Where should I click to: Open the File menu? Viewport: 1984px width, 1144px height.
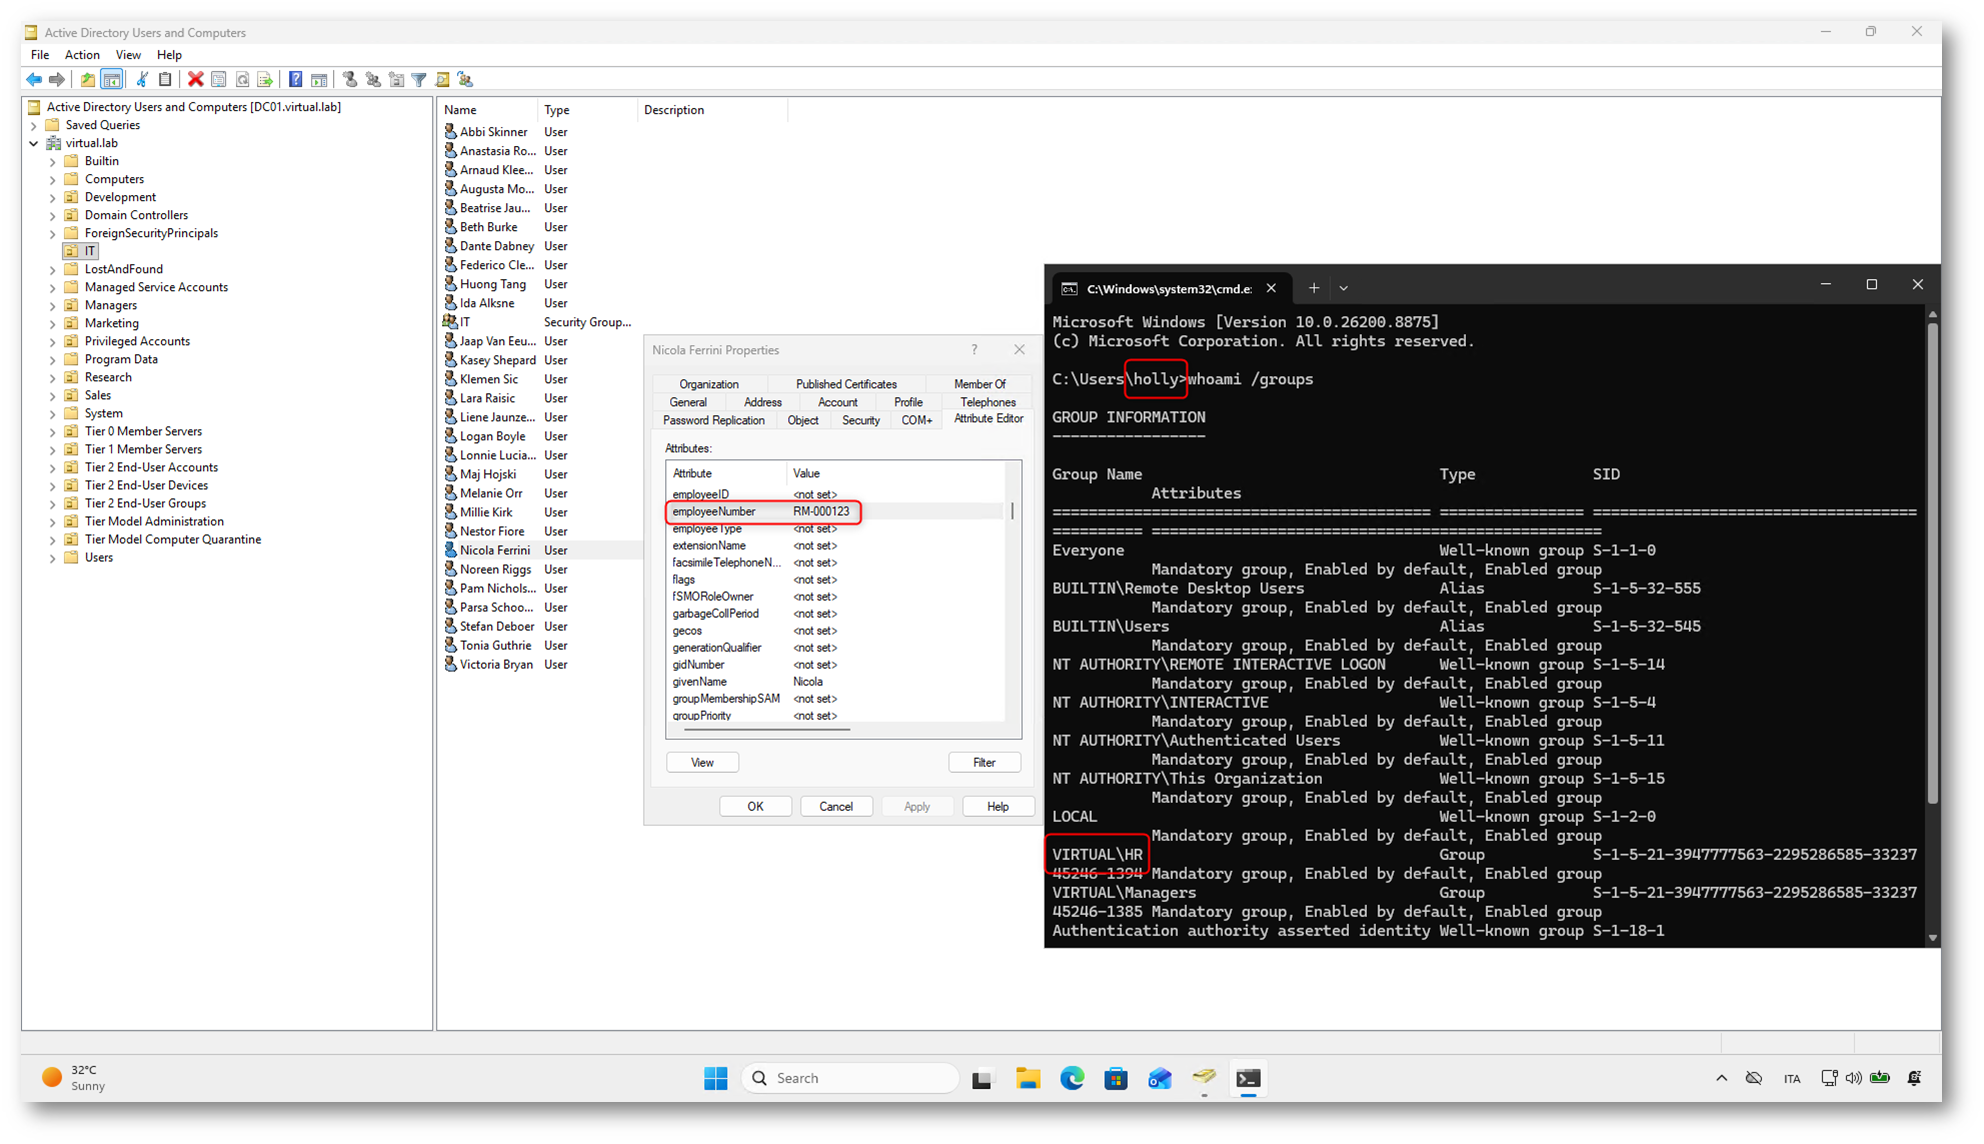tap(40, 55)
